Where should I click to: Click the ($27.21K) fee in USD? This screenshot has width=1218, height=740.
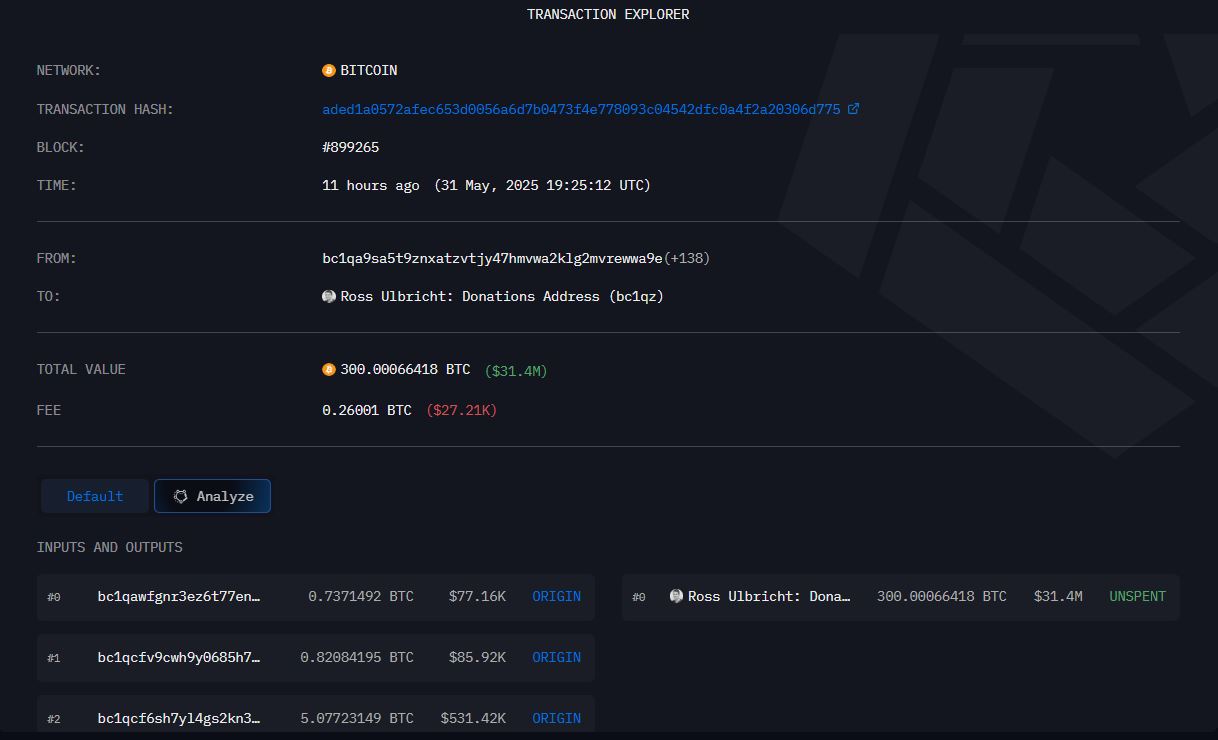(461, 410)
